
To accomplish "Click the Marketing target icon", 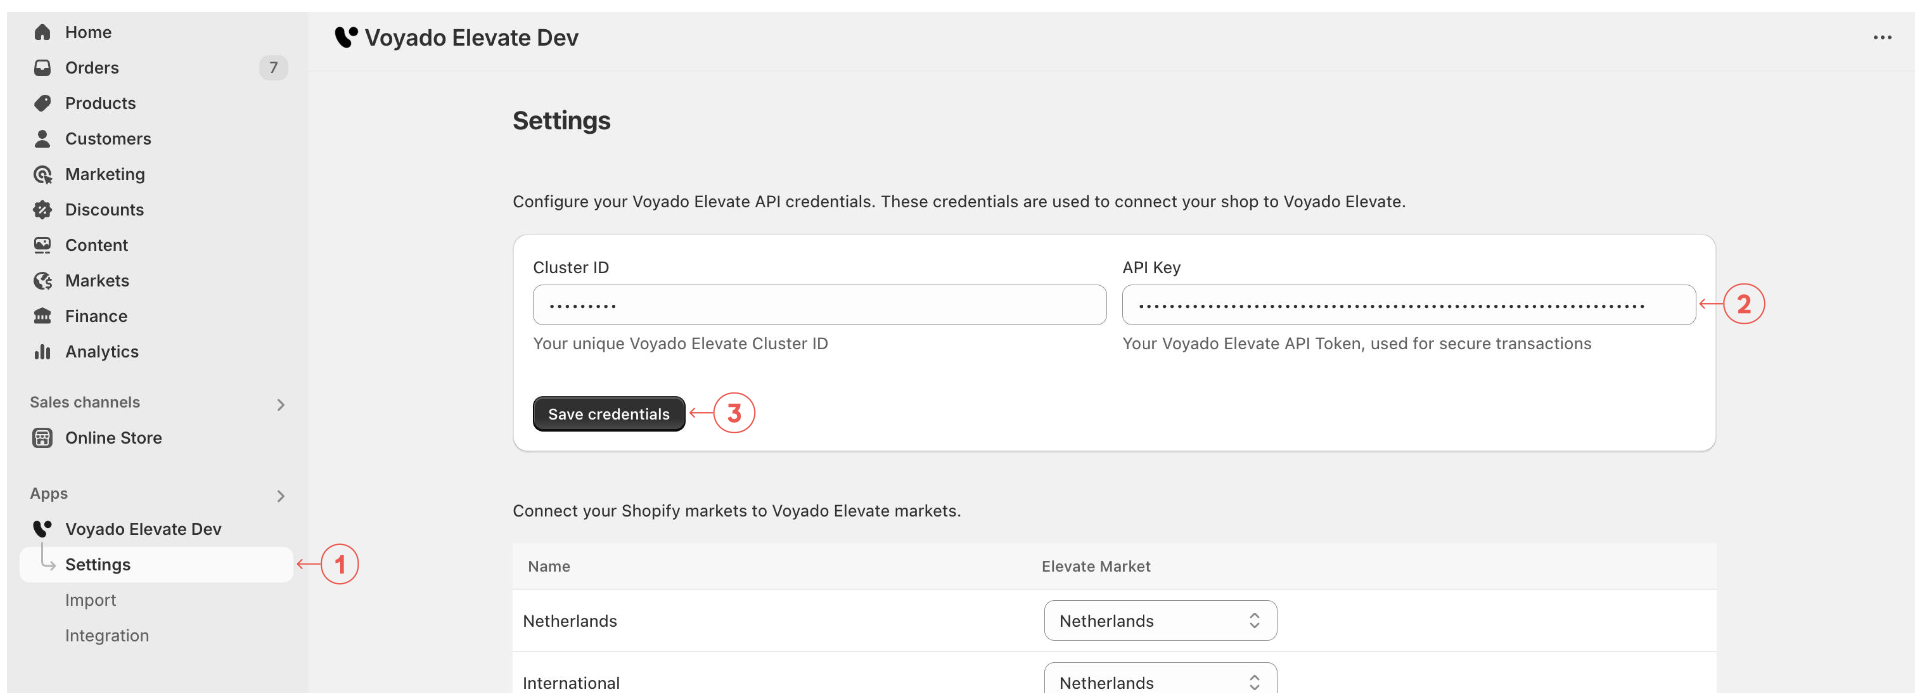I will pos(42,174).
